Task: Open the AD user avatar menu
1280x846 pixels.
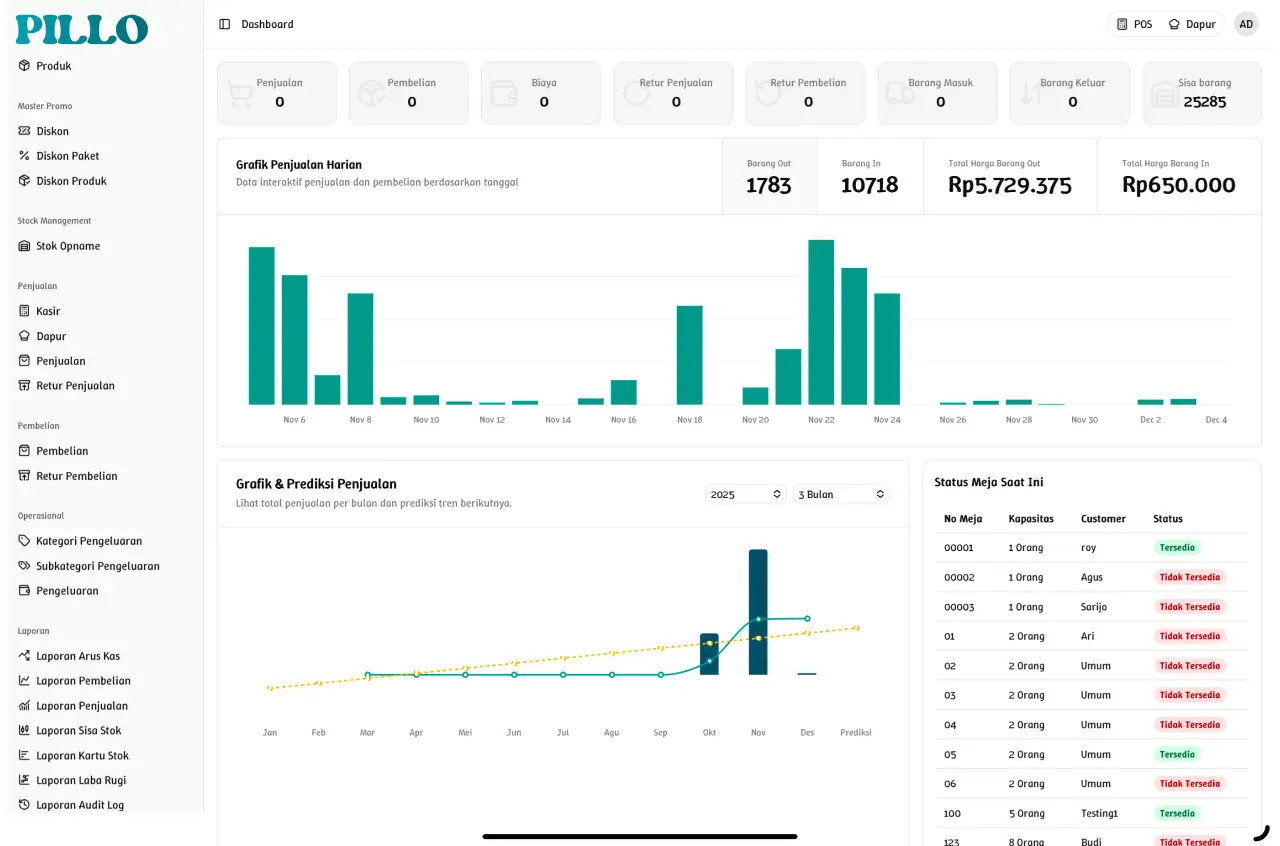Action: (1246, 24)
